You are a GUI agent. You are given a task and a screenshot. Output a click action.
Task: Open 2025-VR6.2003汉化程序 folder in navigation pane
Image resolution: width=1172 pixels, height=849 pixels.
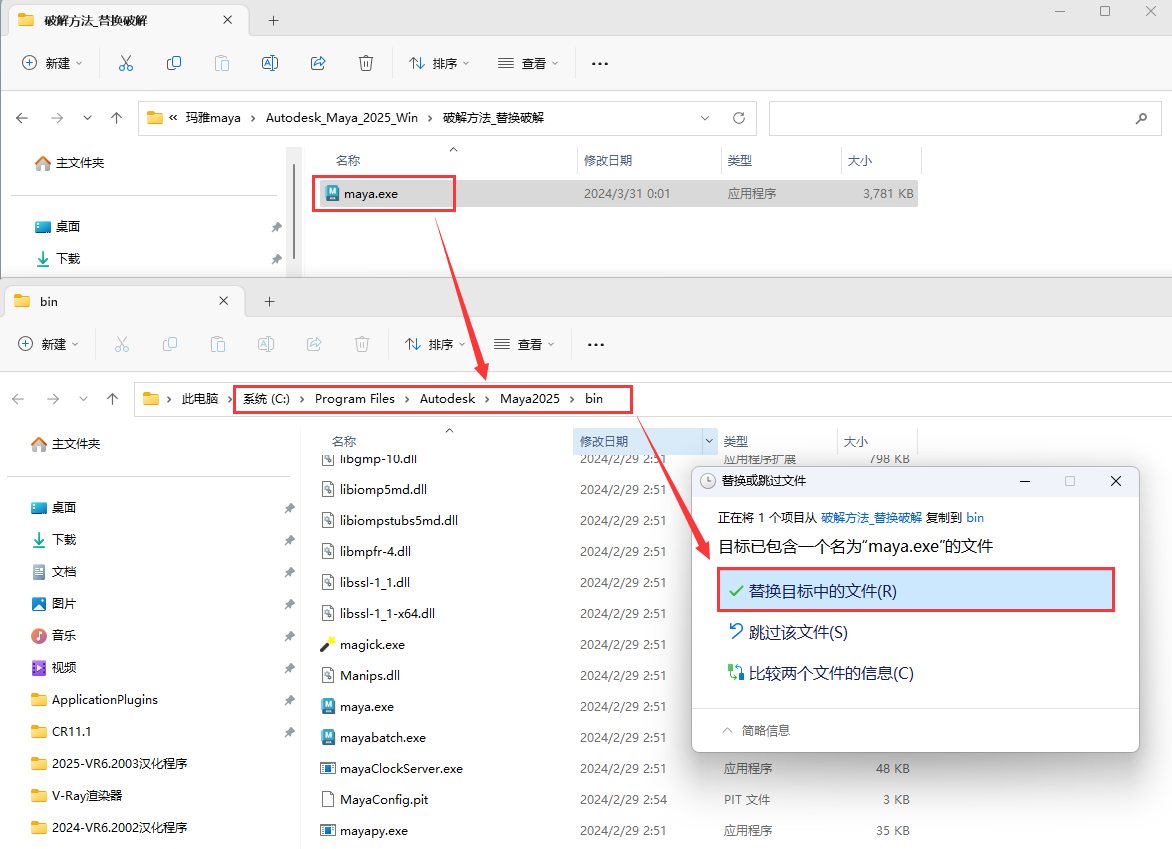click(110, 764)
